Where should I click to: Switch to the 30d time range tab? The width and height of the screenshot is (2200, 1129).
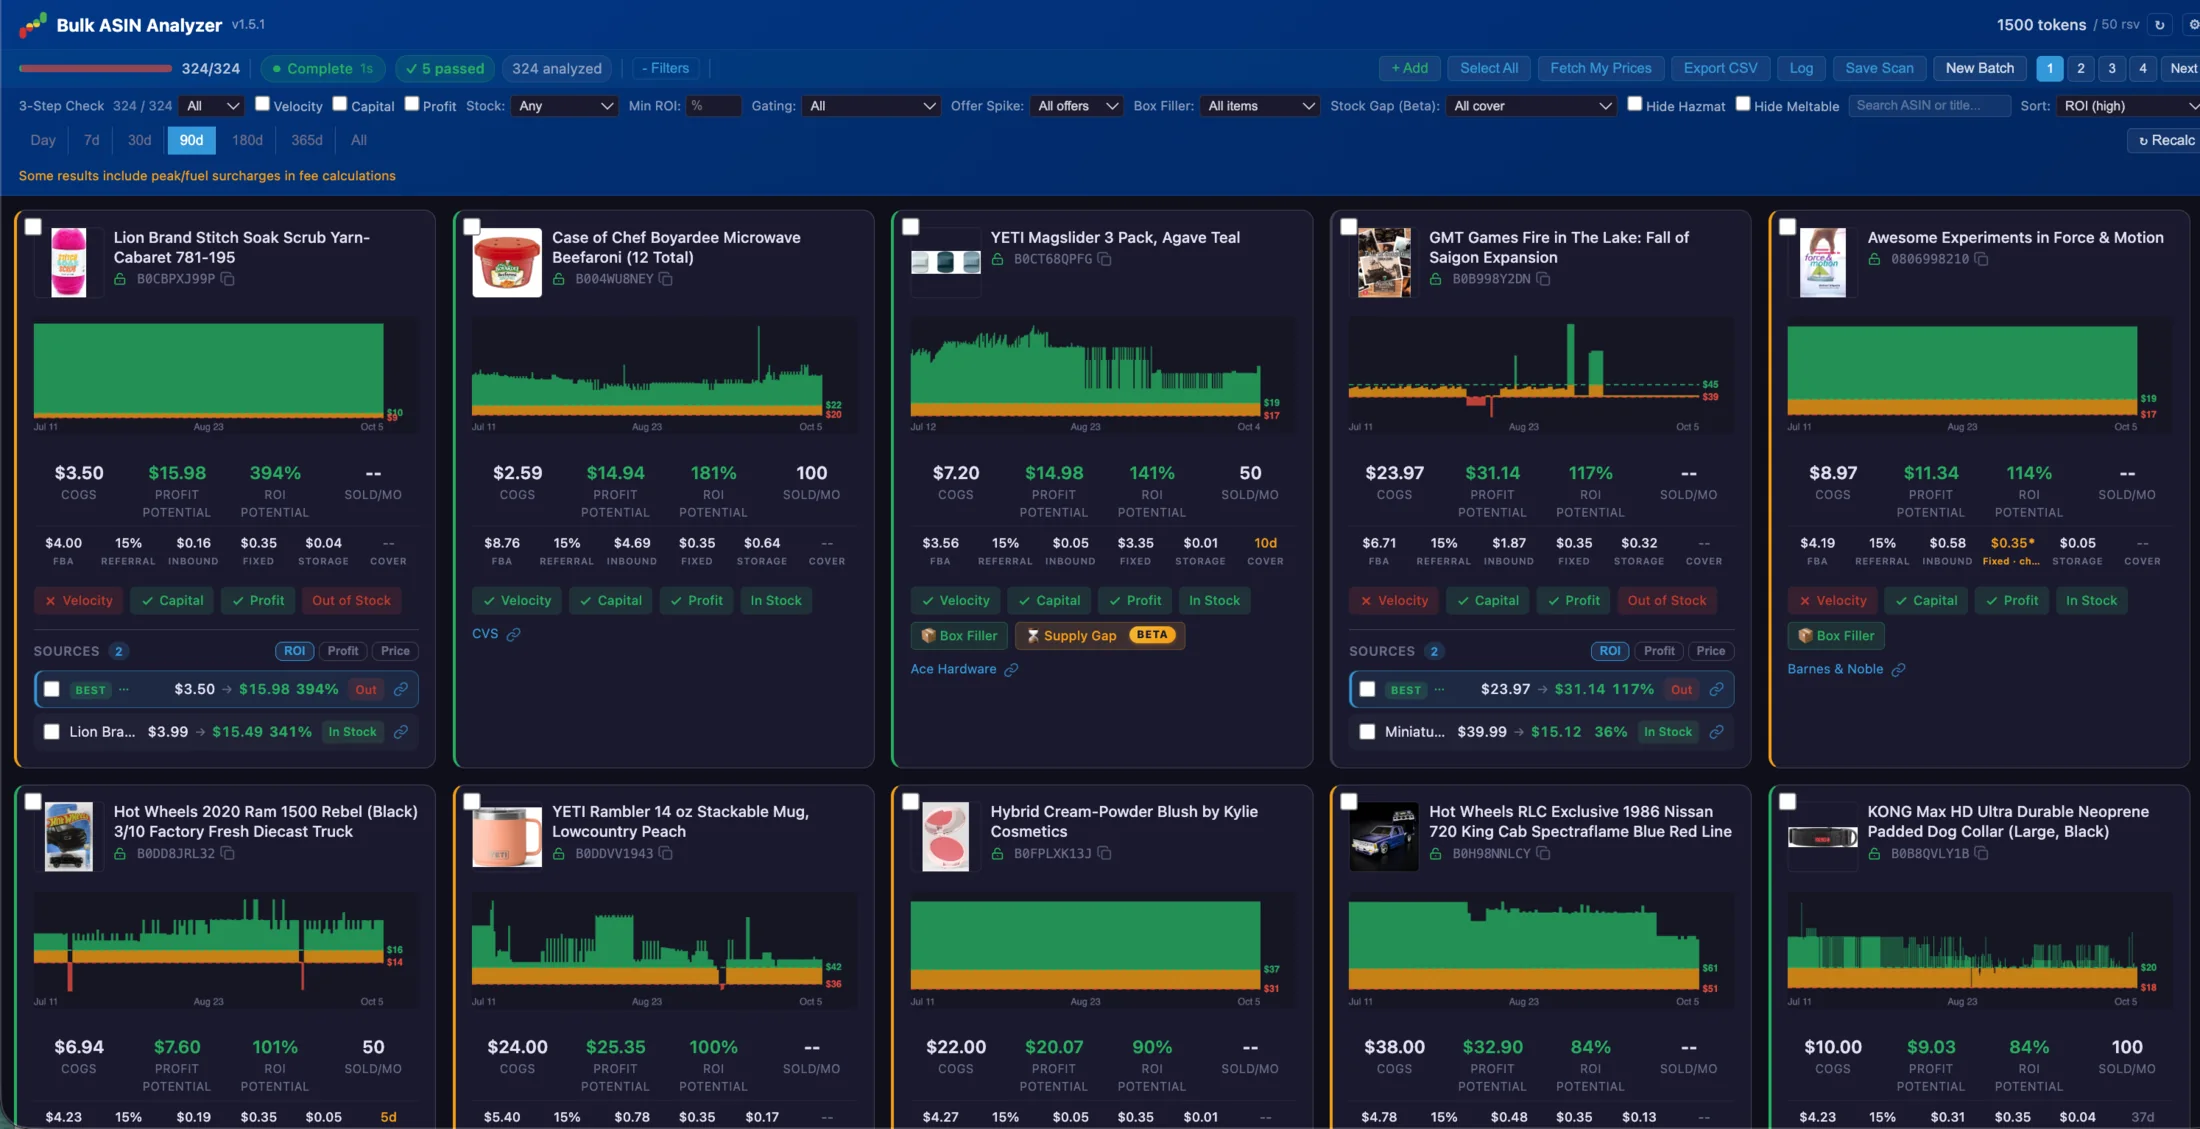point(139,140)
